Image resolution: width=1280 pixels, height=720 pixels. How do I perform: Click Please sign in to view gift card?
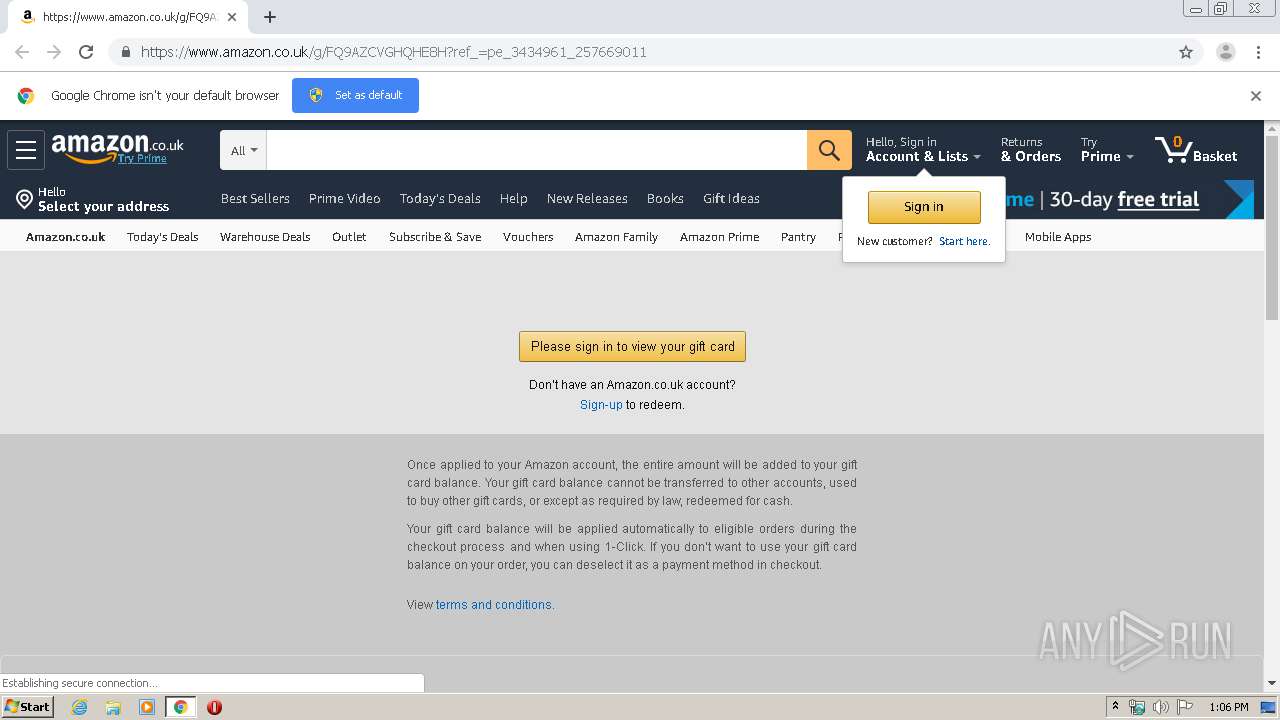click(x=632, y=346)
